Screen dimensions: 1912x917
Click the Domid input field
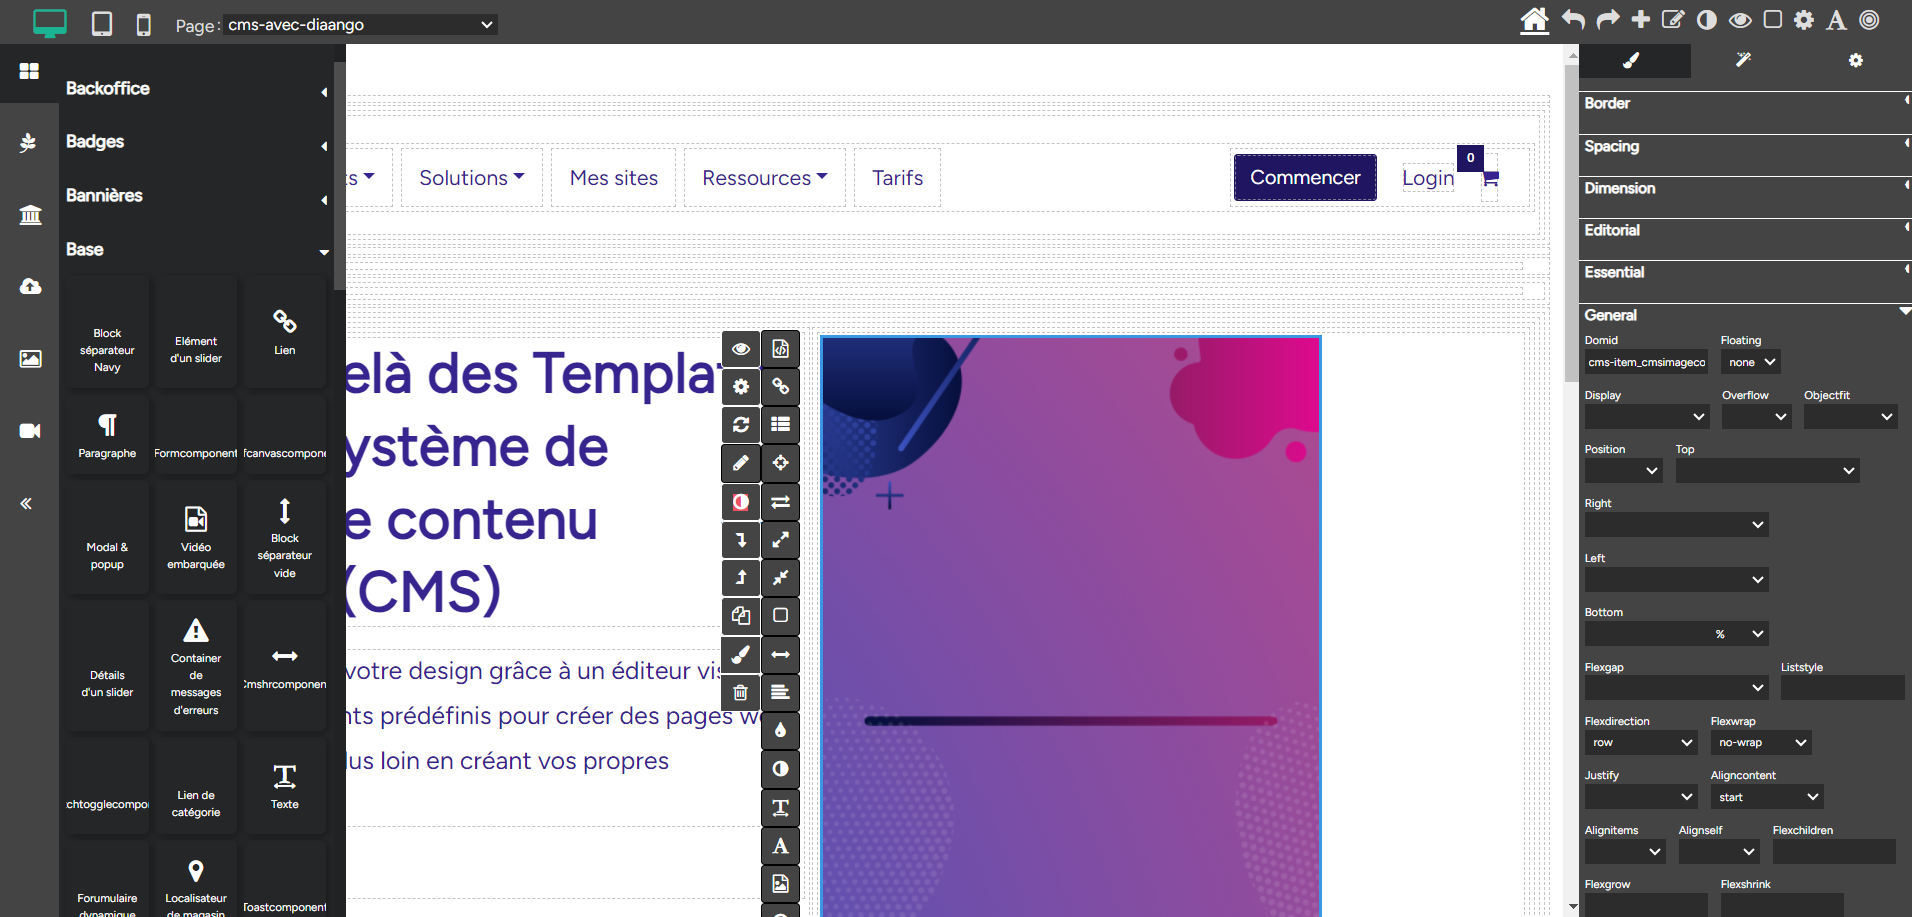(x=1646, y=362)
